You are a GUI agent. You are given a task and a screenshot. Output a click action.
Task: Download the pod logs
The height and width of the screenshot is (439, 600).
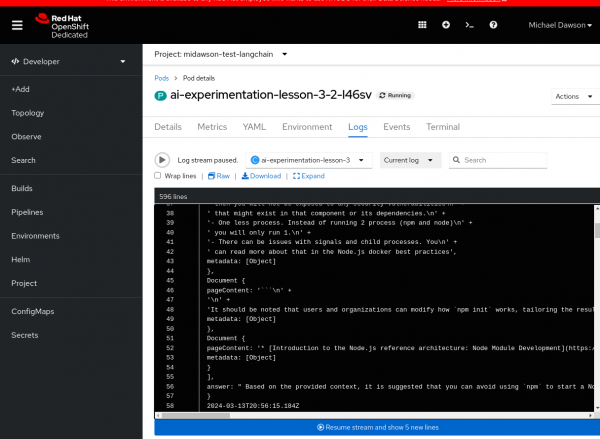point(261,176)
